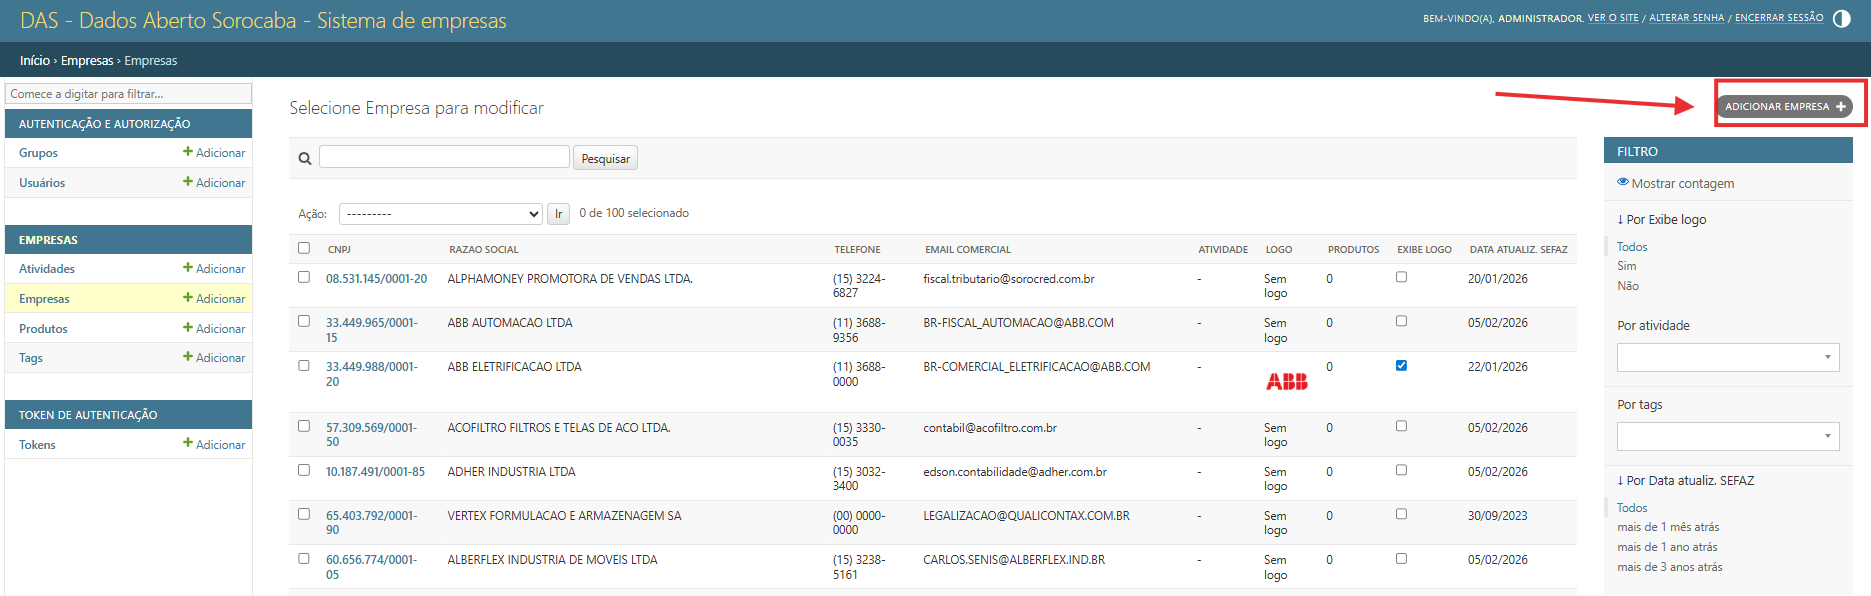The image size is (1871, 596).
Task: Click the search text field next to Pesquisar
Action: coord(444,157)
